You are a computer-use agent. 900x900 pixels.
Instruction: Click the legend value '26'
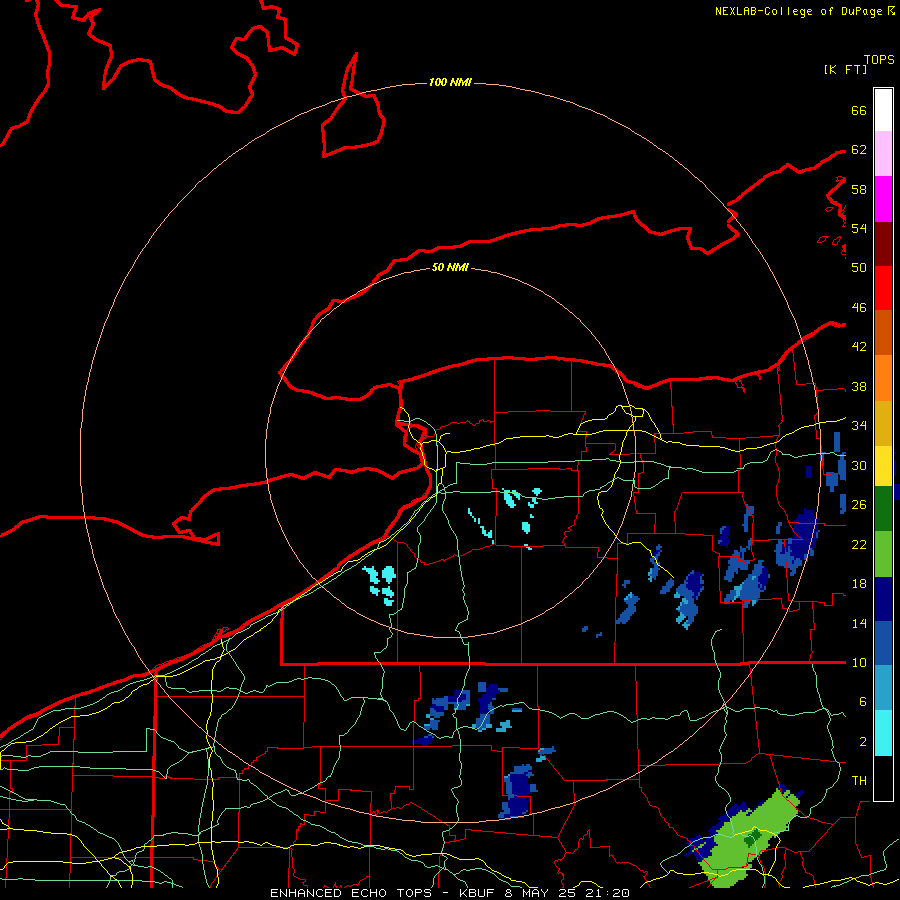coord(859,505)
